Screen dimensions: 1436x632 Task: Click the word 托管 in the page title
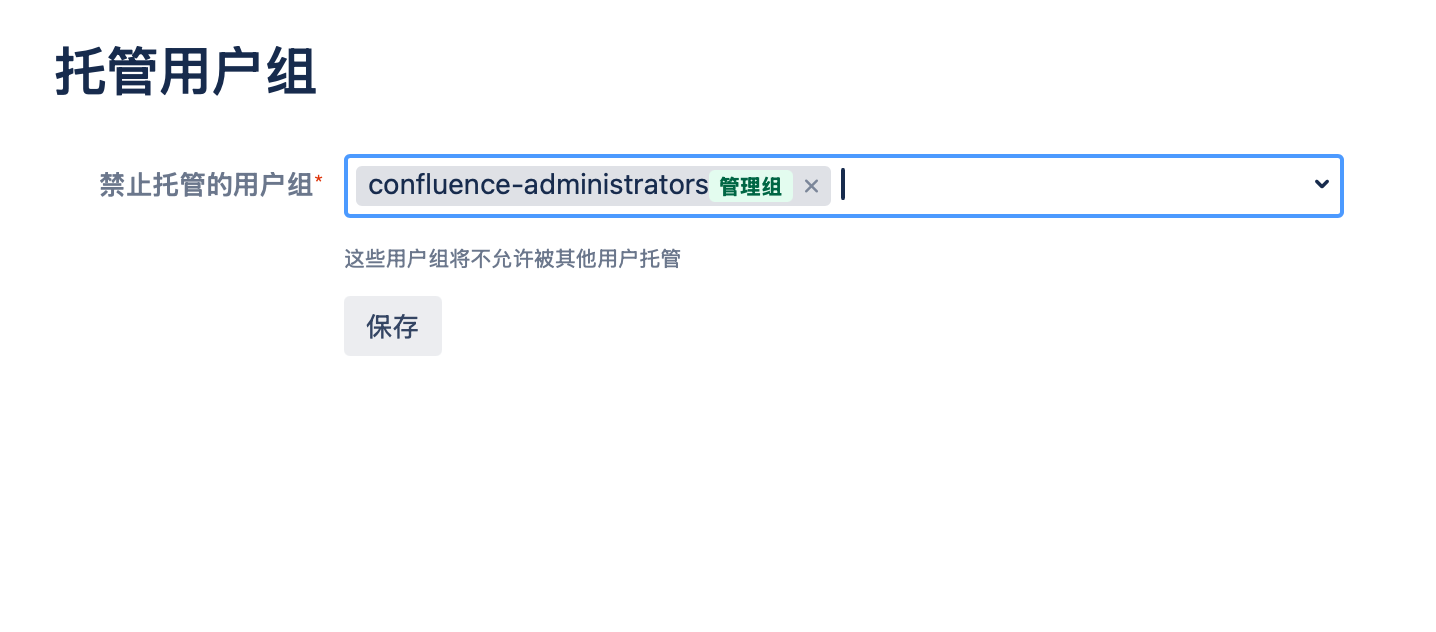(x=107, y=73)
